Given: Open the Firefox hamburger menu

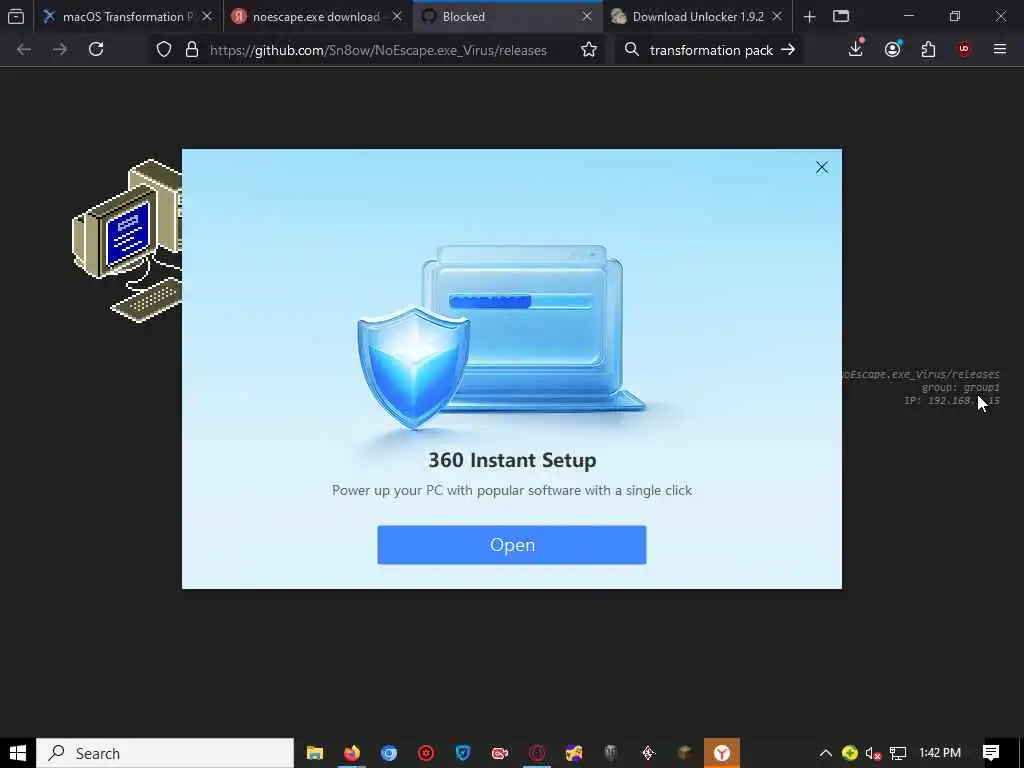Looking at the screenshot, I should (x=1000, y=50).
